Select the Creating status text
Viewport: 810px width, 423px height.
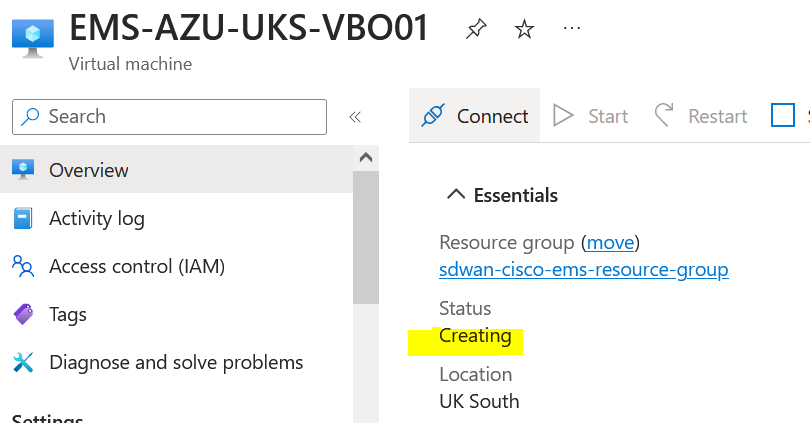(x=475, y=336)
